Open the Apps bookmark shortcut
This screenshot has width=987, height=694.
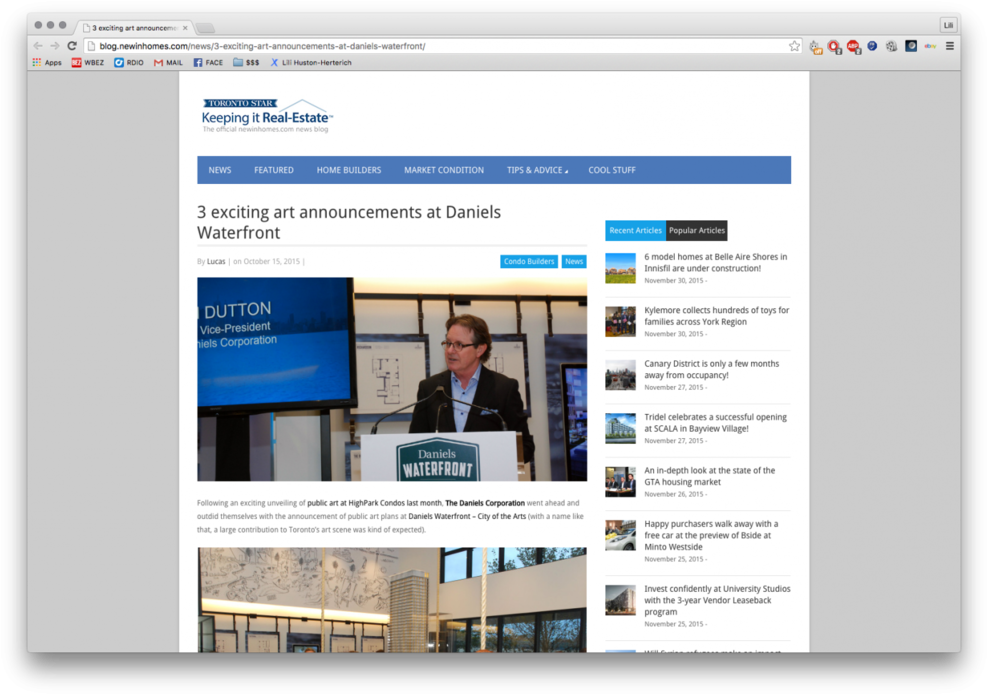[x=46, y=62]
